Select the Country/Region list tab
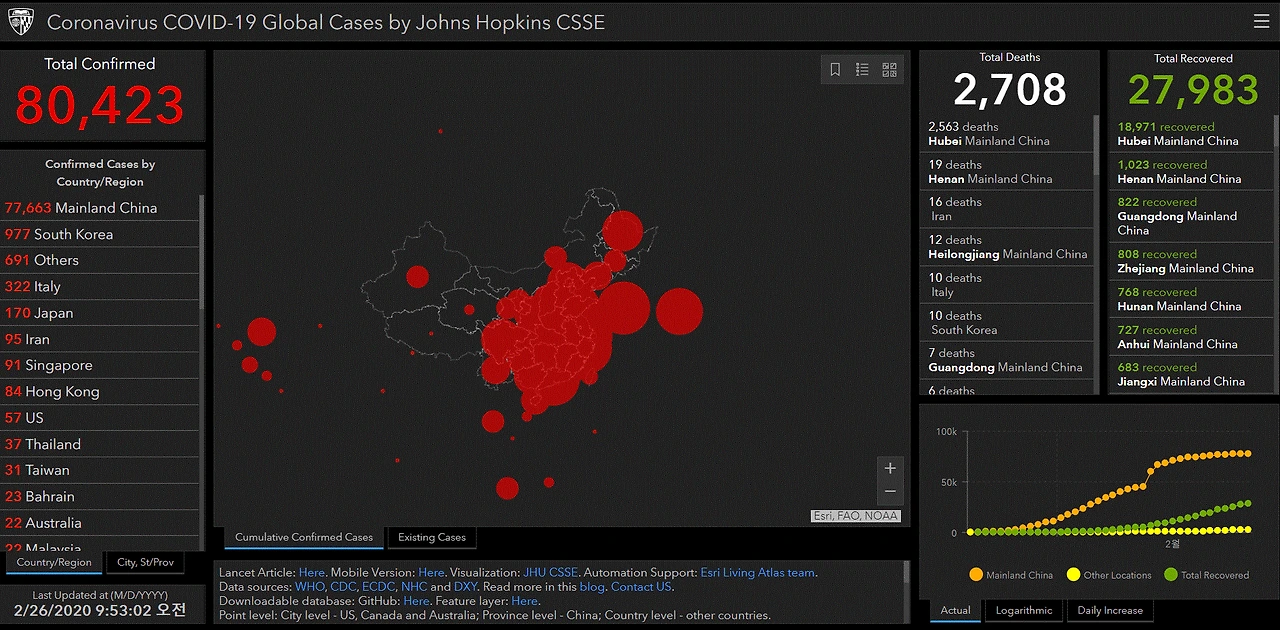The height and width of the screenshot is (630, 1280). (54, 562)
